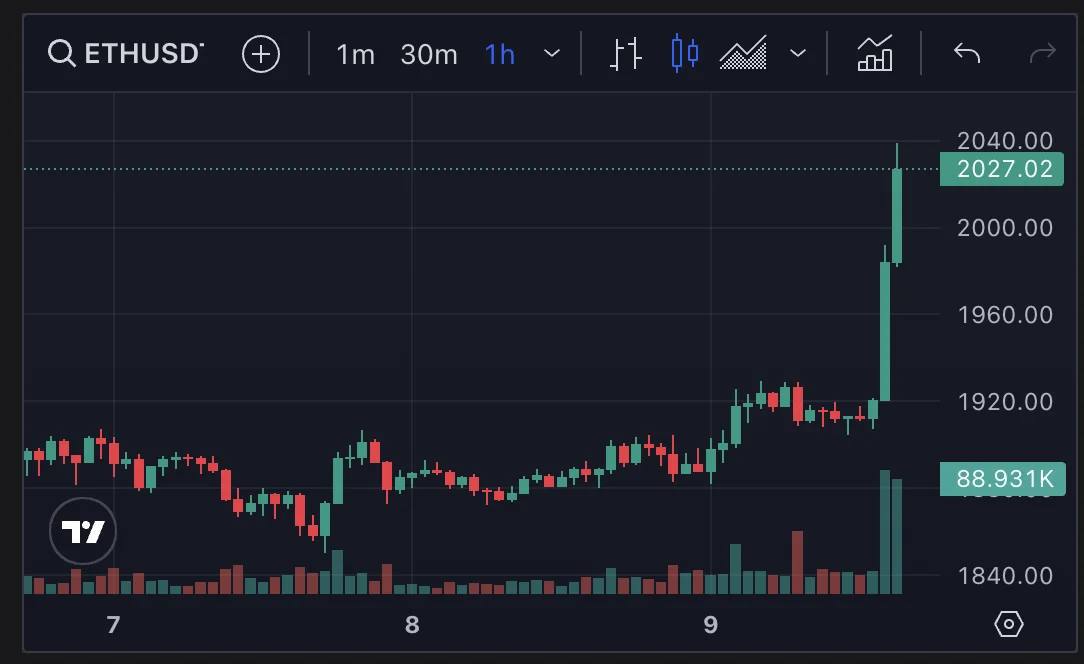1084x664 pixels.
Task: Select the area chart style
Action: [x=743, y=53]
